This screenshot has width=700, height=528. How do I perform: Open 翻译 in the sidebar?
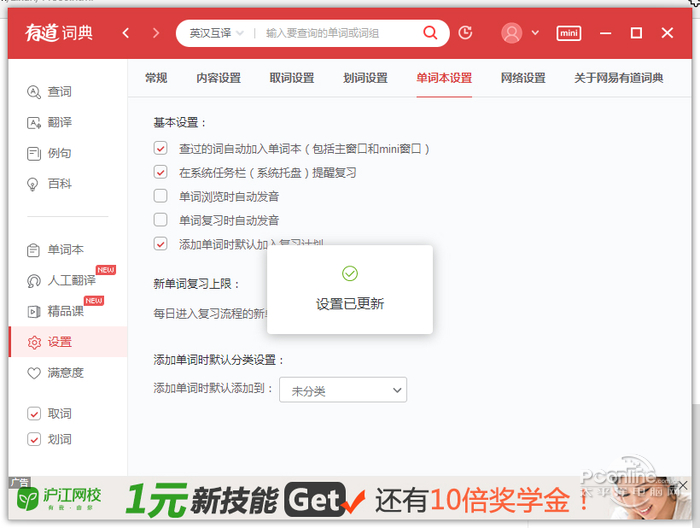coord(49,122)
